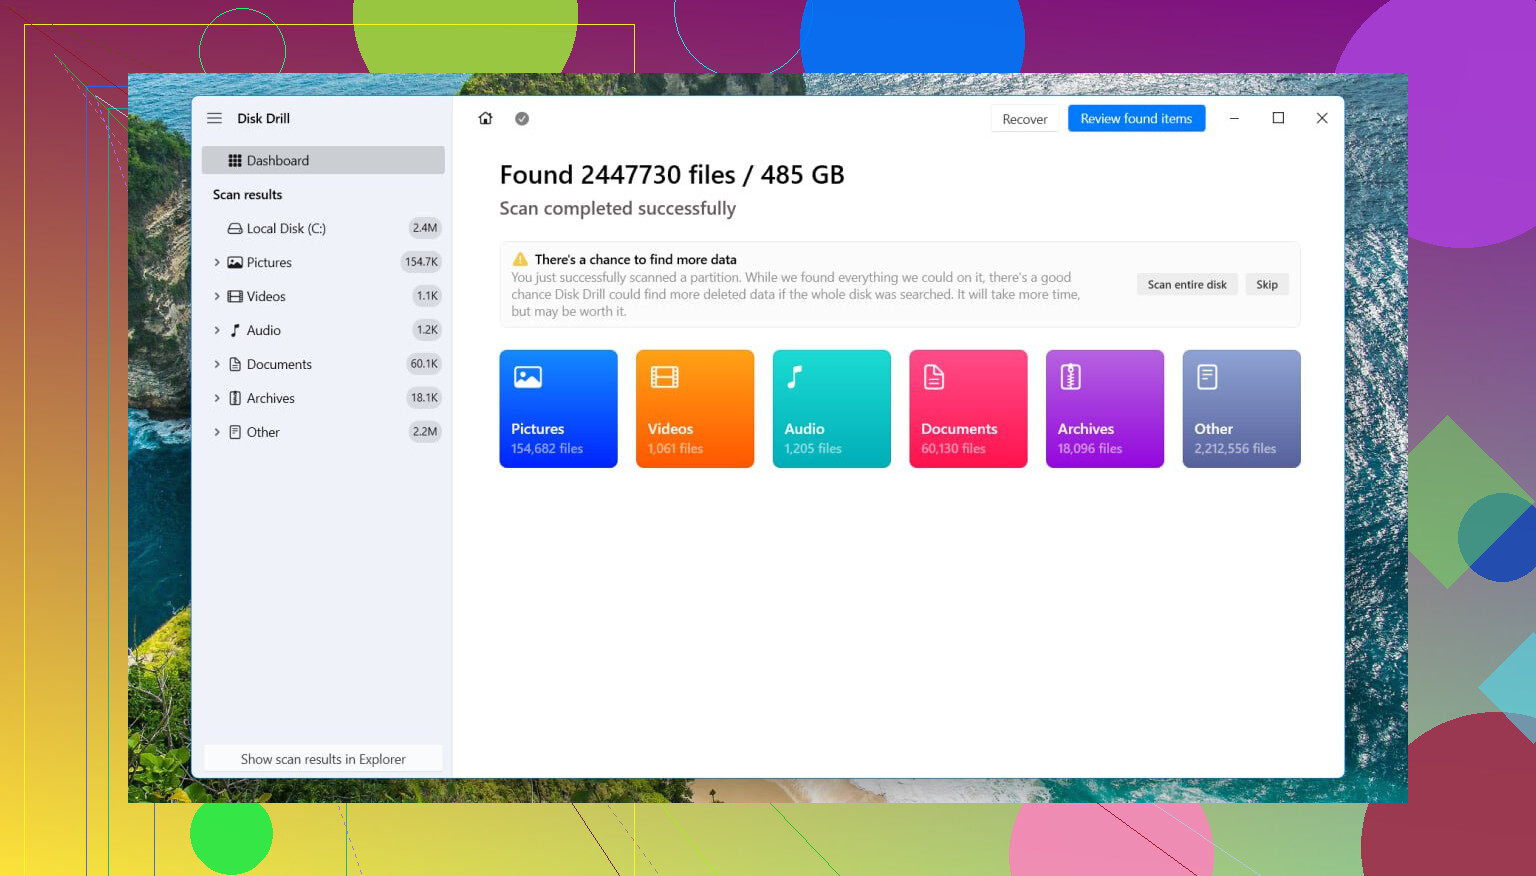Open the Documents category tile
Screen dimensions: 1536x876
click(x=968, y=409)
